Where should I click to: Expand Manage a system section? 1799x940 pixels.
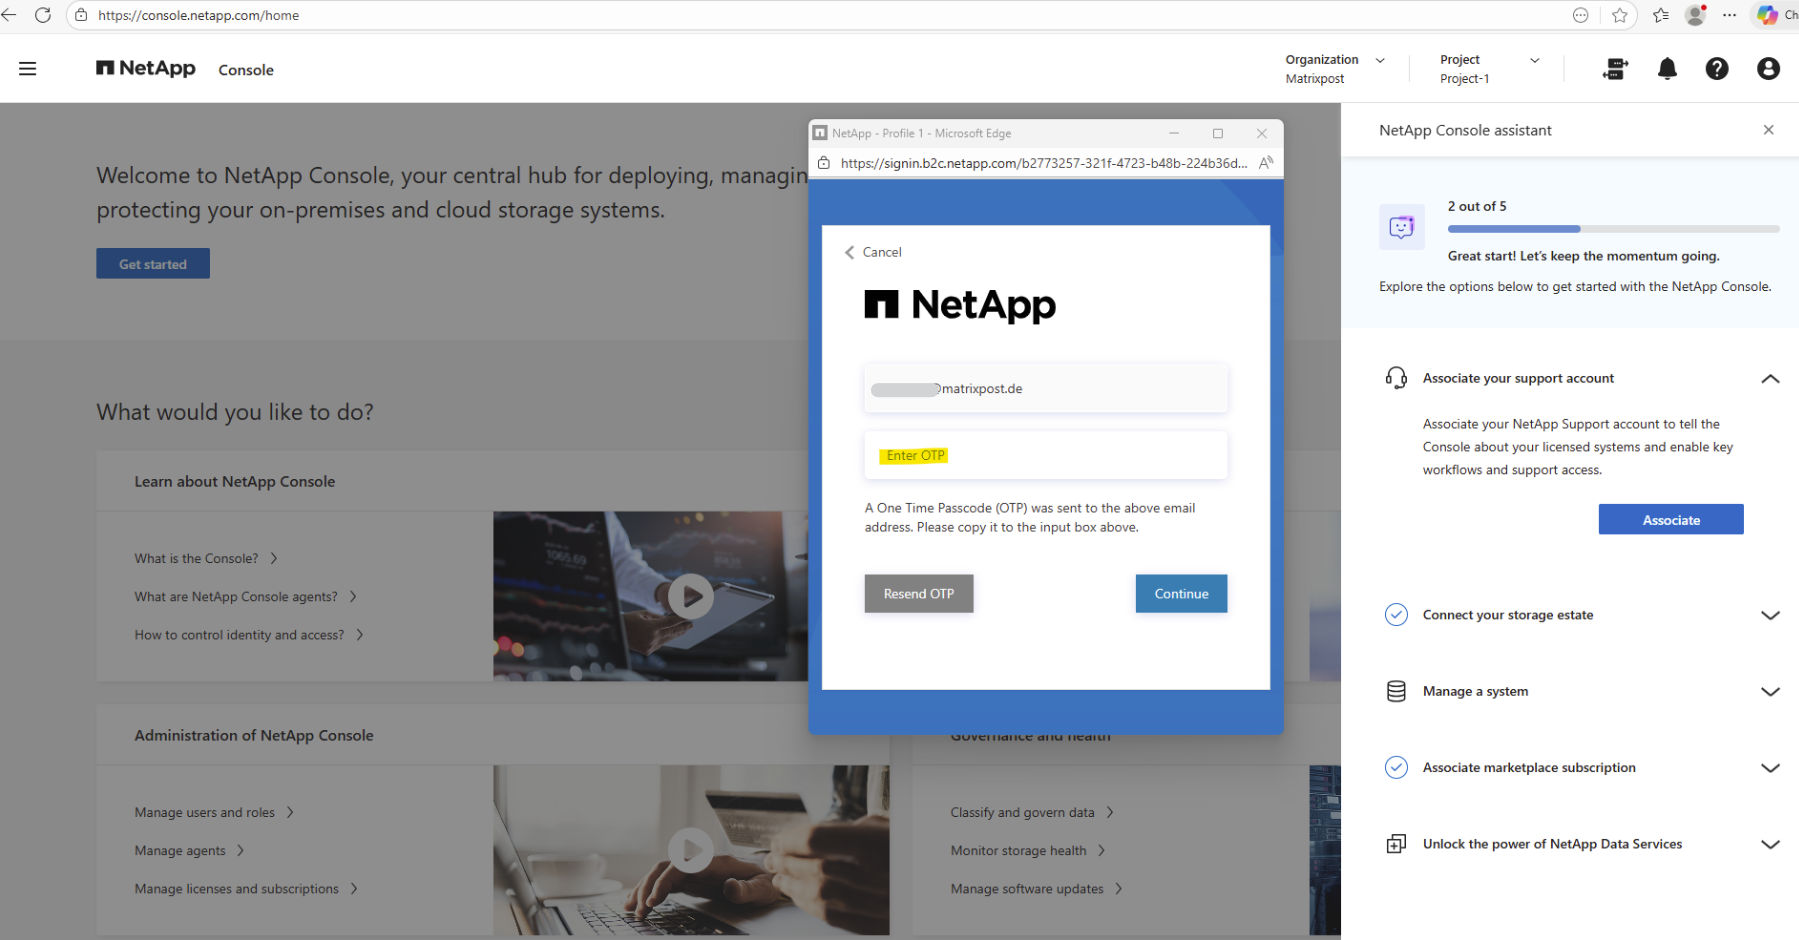(1770, 691)
